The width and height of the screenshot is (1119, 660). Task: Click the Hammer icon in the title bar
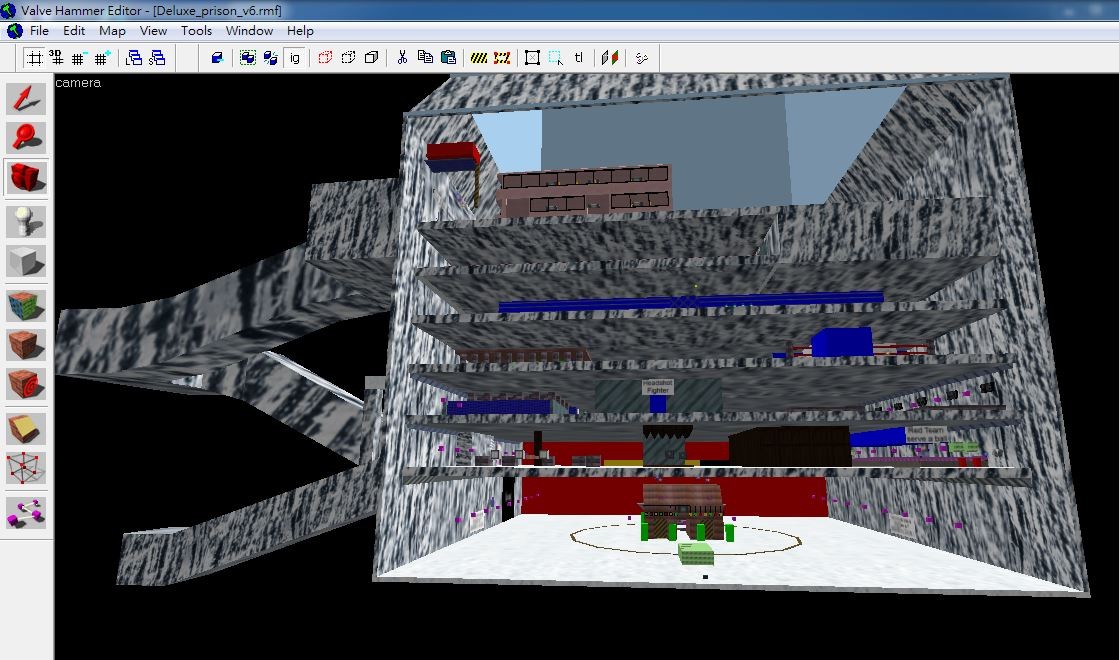tap(9, 10)
